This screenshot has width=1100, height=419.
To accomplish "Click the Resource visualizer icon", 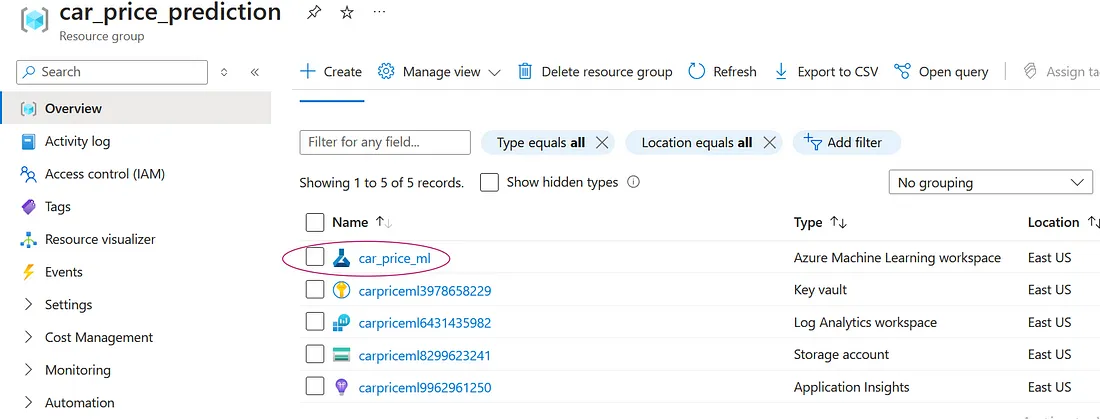I will point(28,239).
